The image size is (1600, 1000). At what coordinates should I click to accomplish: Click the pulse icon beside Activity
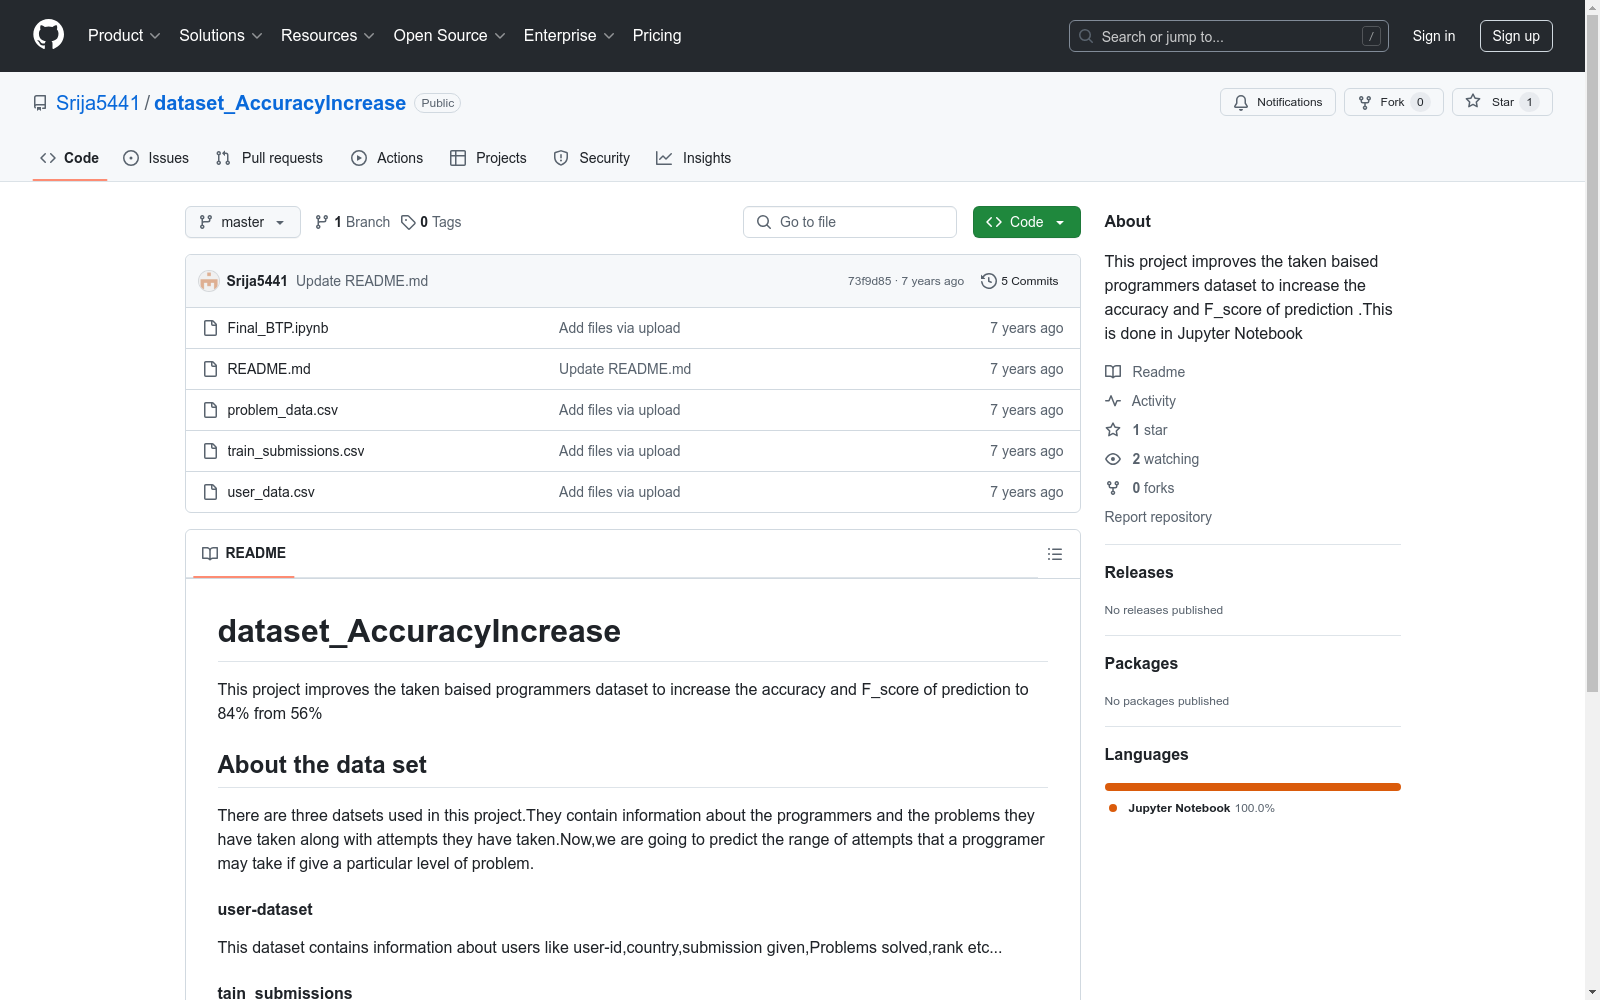click(x=1113, y=401)
